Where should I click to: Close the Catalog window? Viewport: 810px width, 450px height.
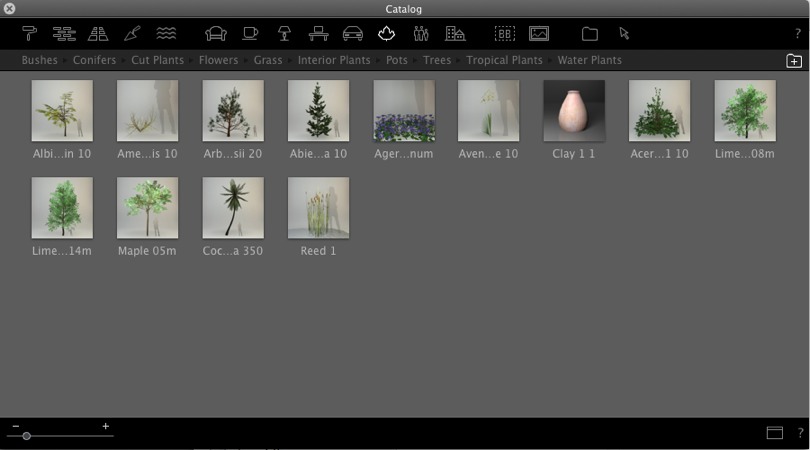9,8
